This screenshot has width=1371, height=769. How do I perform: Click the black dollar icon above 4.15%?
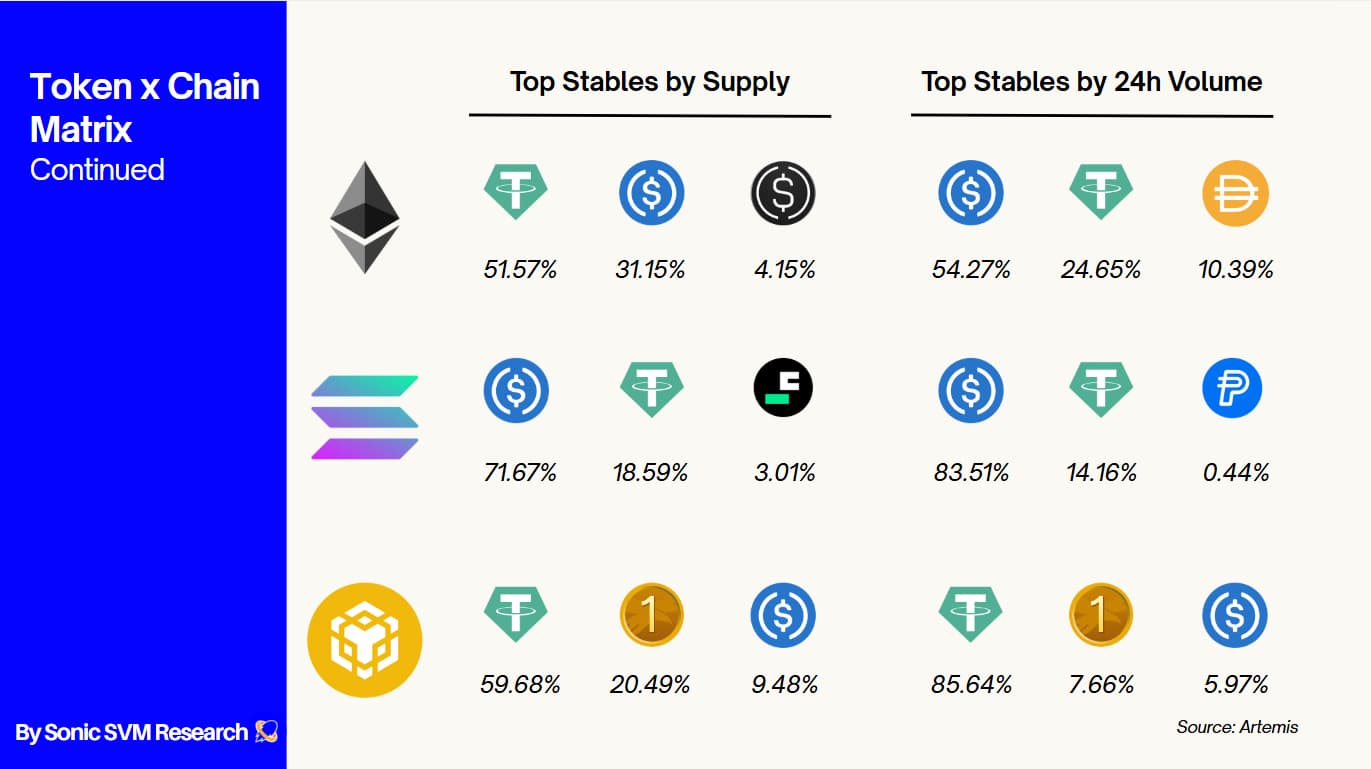783,191
